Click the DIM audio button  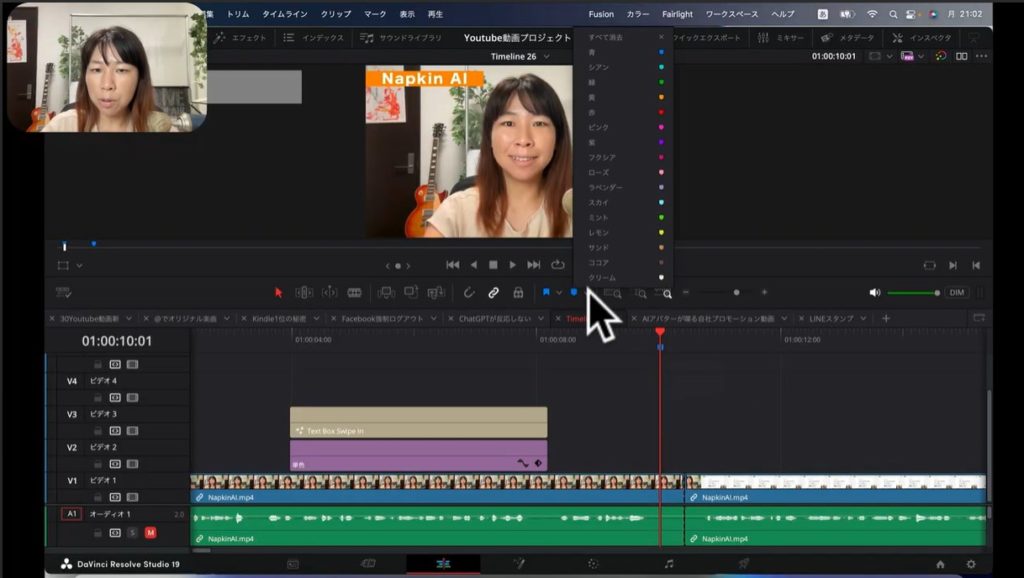pos(956,293)
